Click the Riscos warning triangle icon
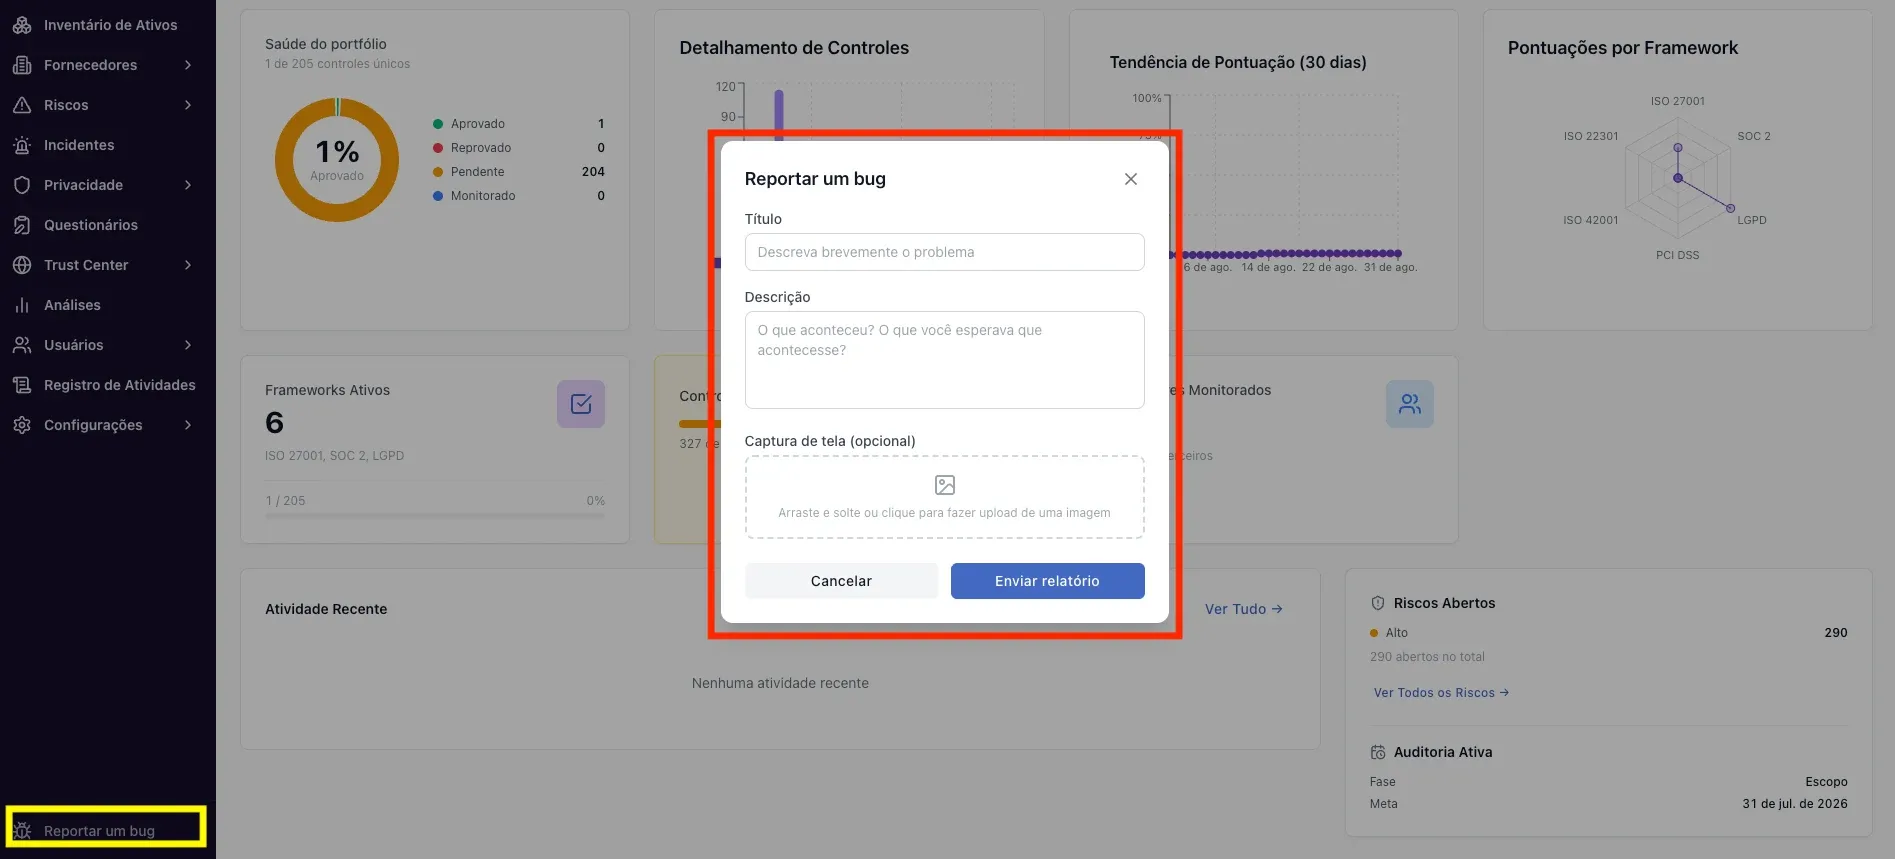This screenshot has width=1895, height=859. click(22, 105)
